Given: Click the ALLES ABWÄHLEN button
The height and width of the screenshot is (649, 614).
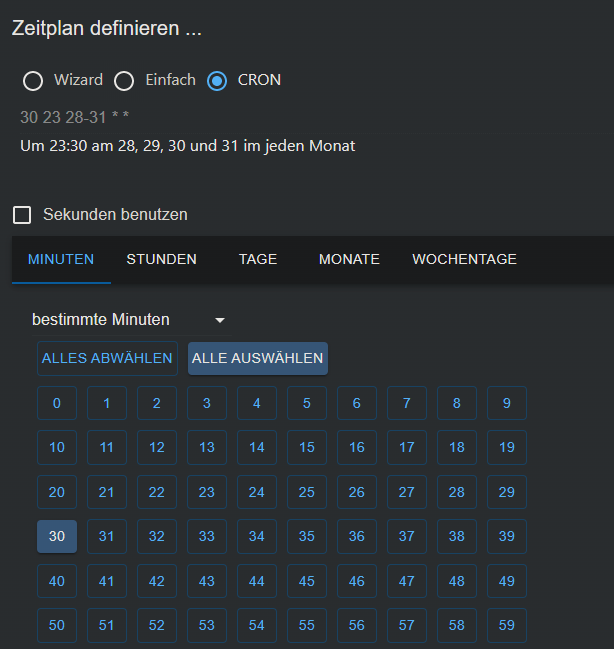Looking at the screenshot, I should (x=107, y=358).
